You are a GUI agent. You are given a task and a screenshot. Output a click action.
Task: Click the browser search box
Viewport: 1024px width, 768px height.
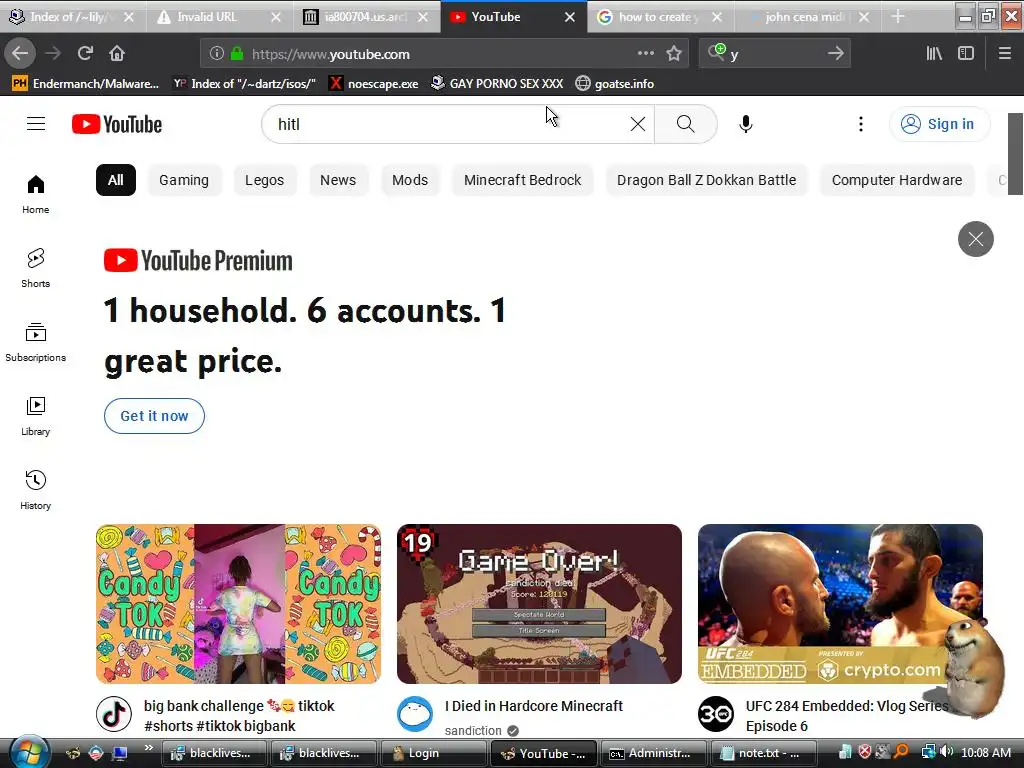pos(774,54)
